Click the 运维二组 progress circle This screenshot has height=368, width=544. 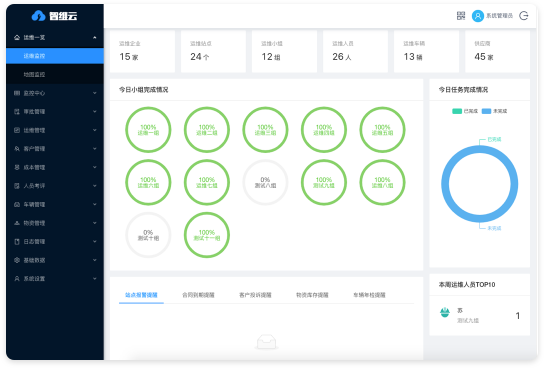point(207,130)
